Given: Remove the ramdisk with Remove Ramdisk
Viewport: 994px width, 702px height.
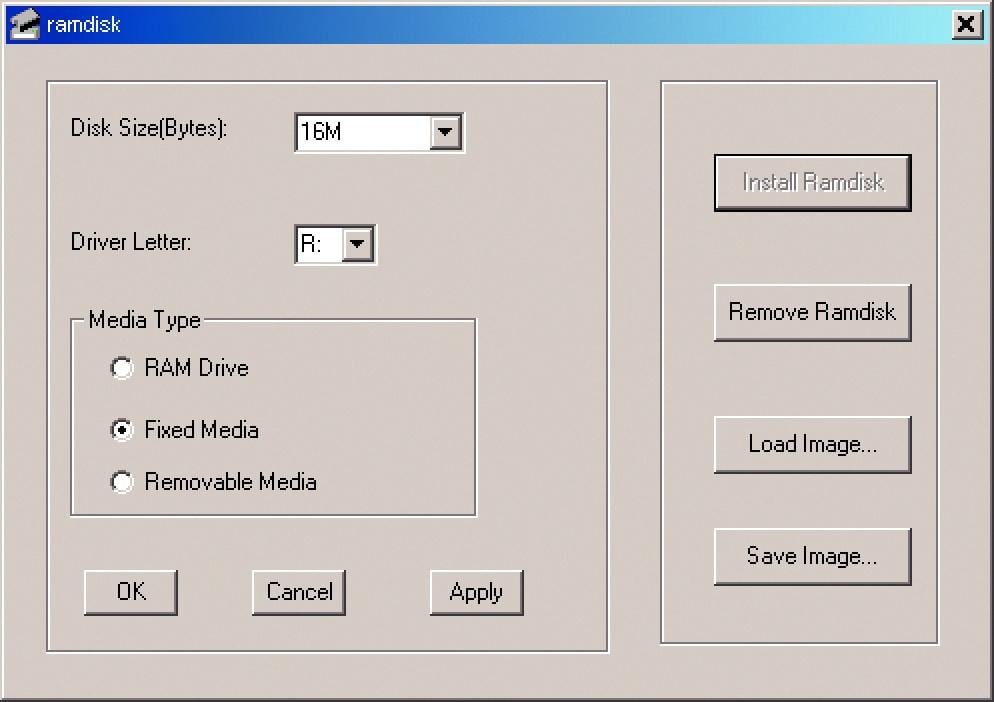Looking at the screenshot, I should [x=812, y=312].
